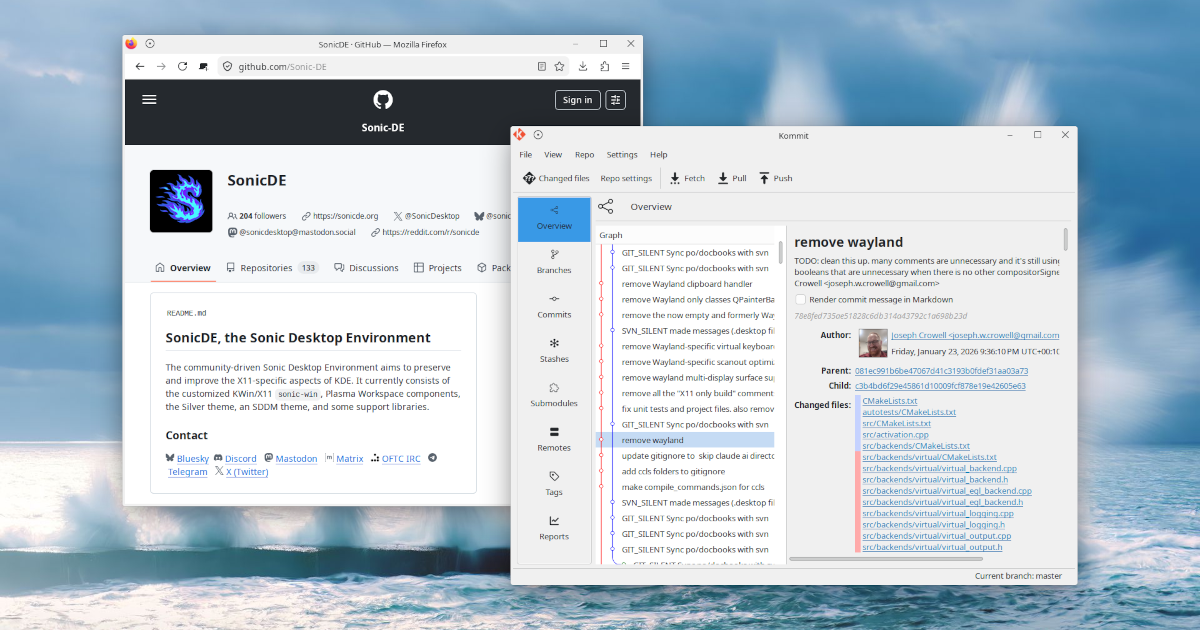
Task: Reload the GitHub page in Firefox
Action: [182, 66]
